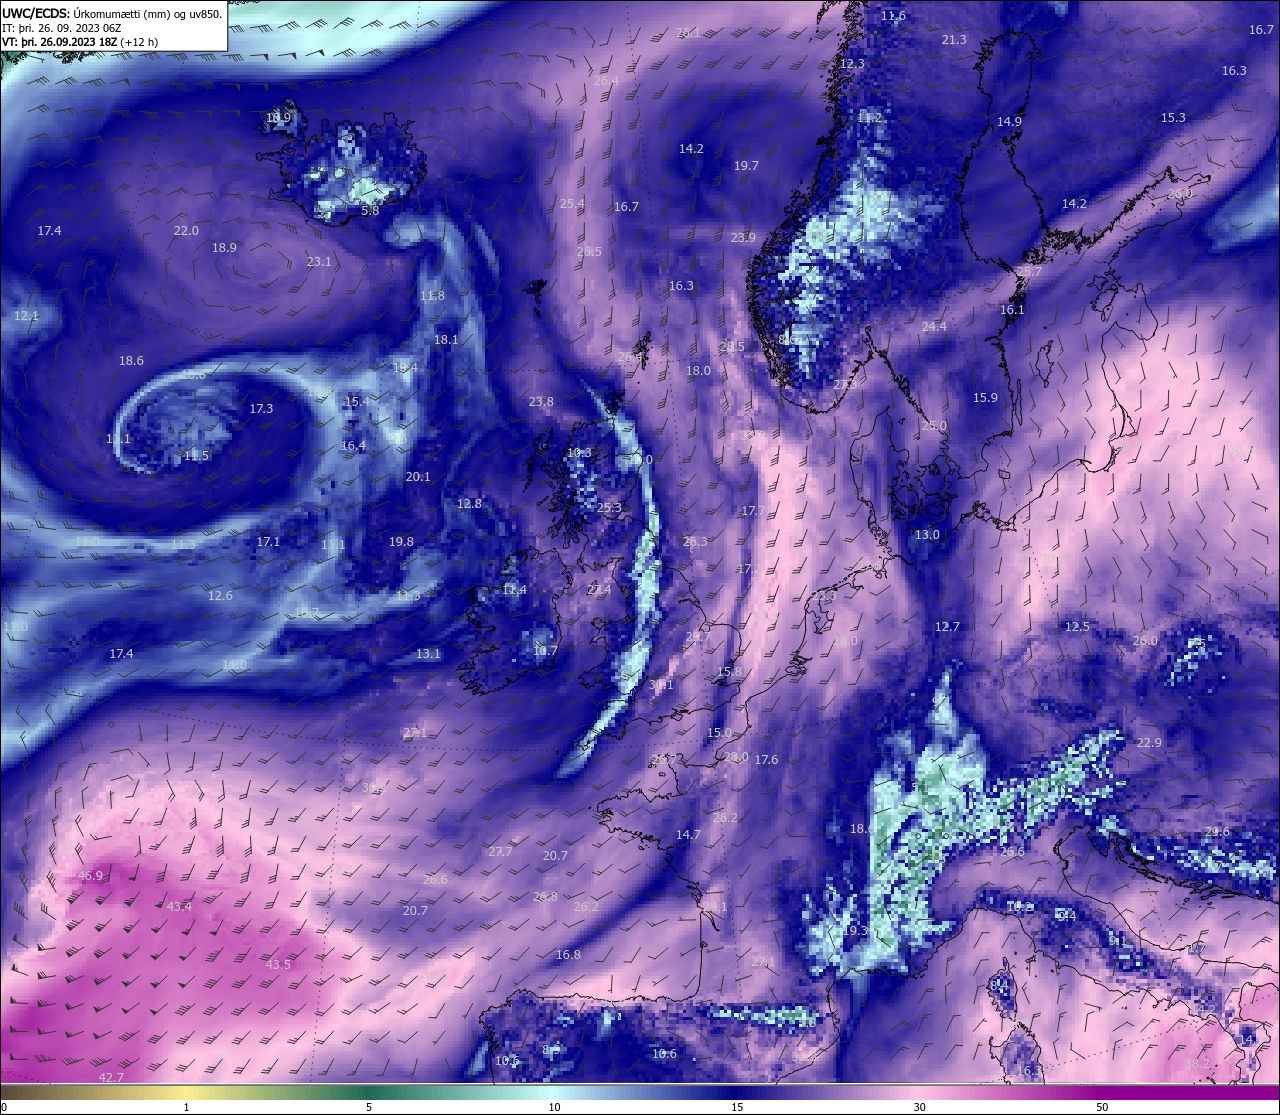
Task: Click the '5' tick label on the colour scale
Action: 369,1107
